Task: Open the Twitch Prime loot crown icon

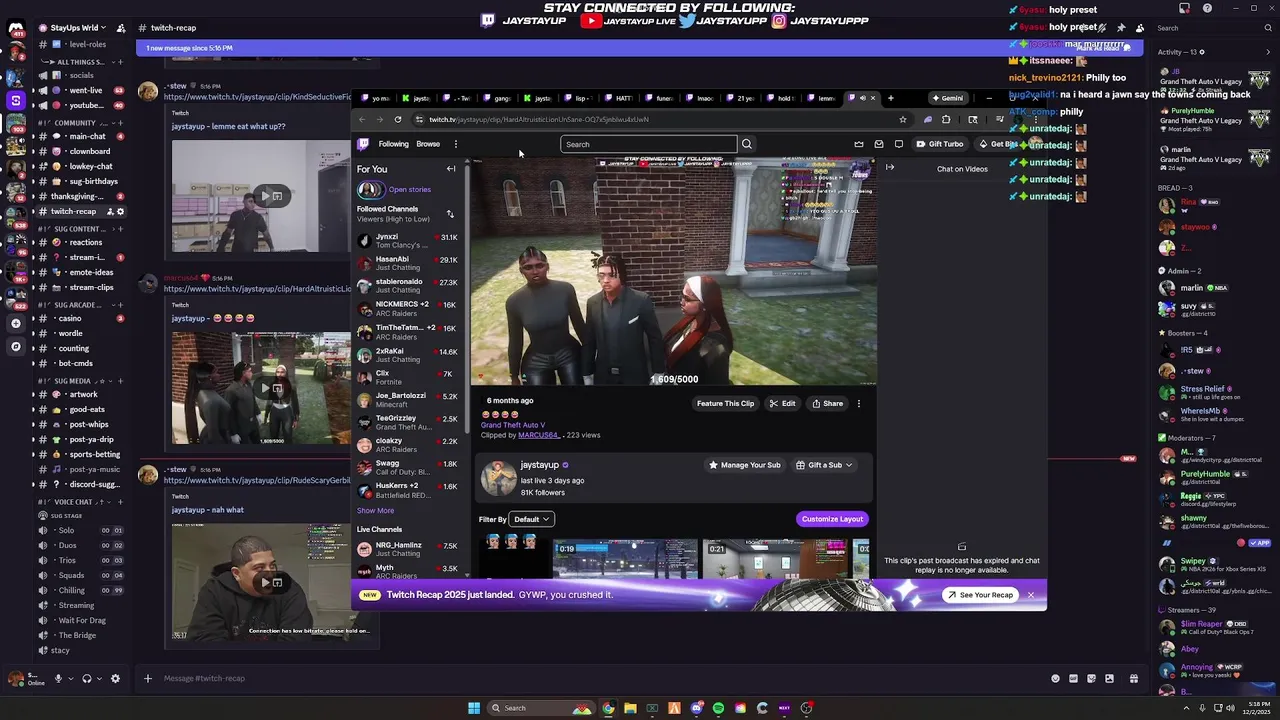Action: pyautogui.click(x=858, y=144)
